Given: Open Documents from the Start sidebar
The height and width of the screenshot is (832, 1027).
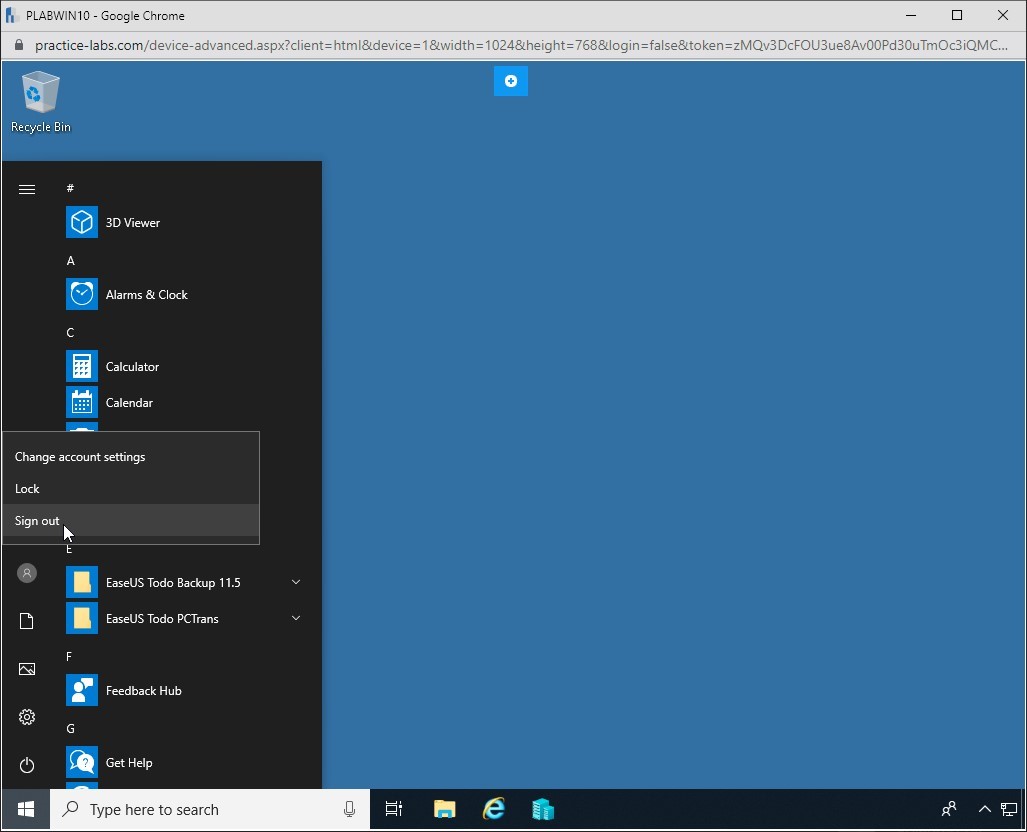Looking at the screenshot, I should 27,621.
